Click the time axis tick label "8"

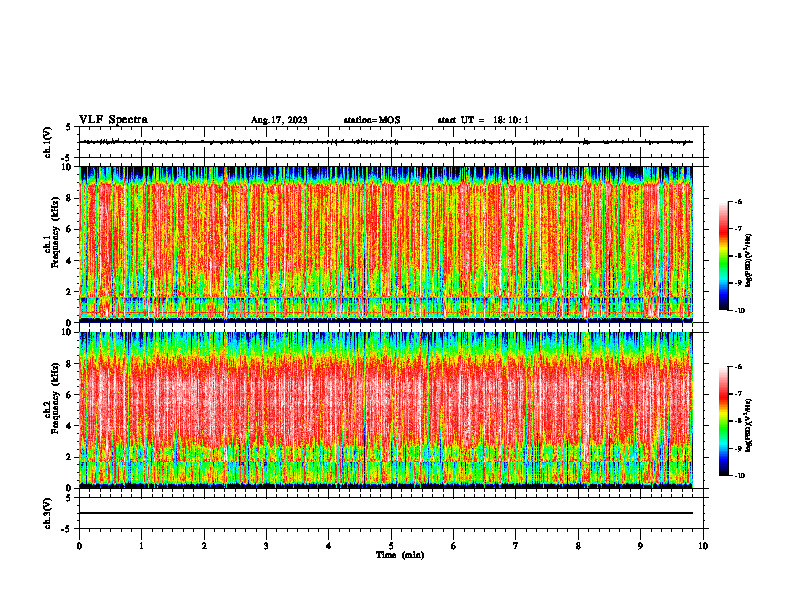(578, 546)
